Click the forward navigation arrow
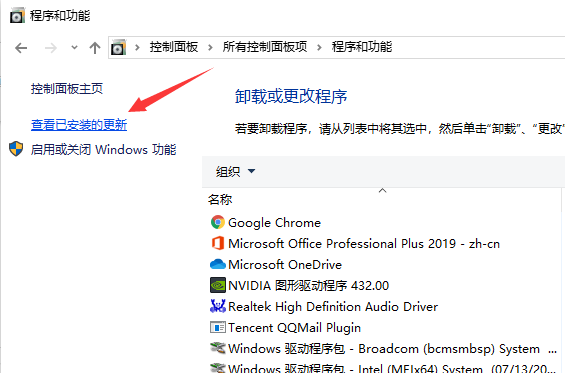Viewport: 565px width, 373px height. 50,48
